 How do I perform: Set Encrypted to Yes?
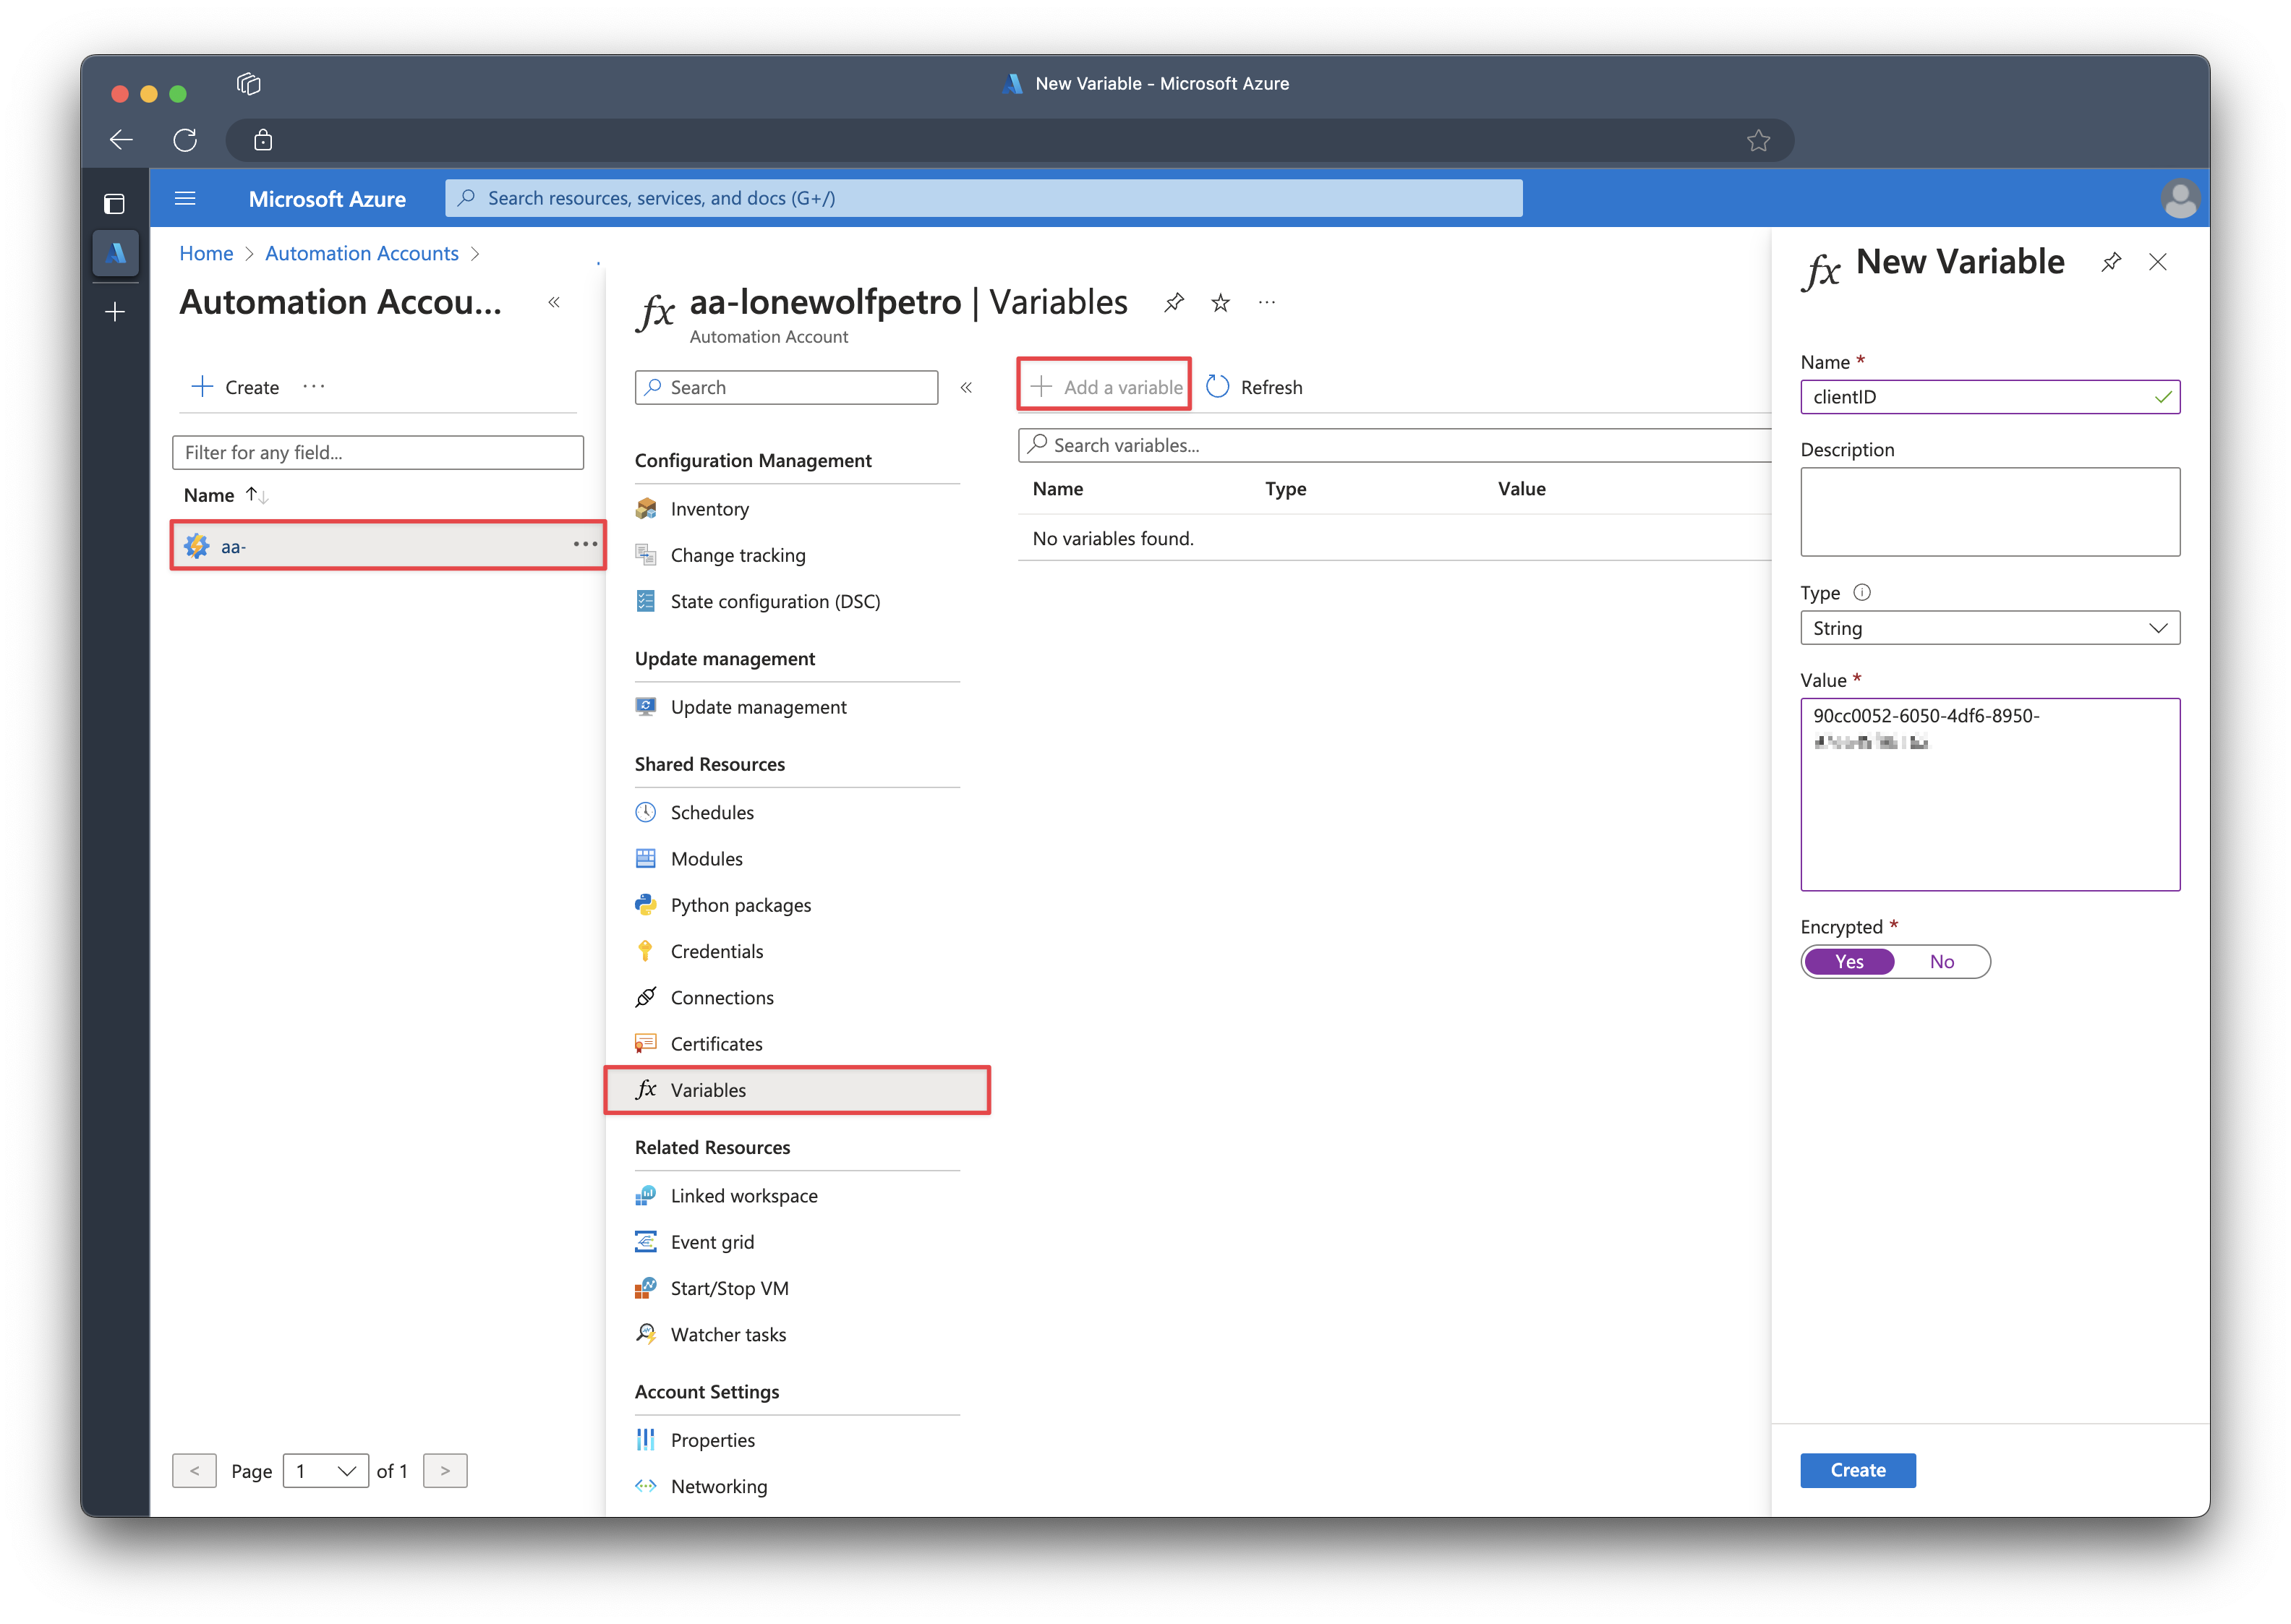pyautogui.click(x=1849, y=961)
